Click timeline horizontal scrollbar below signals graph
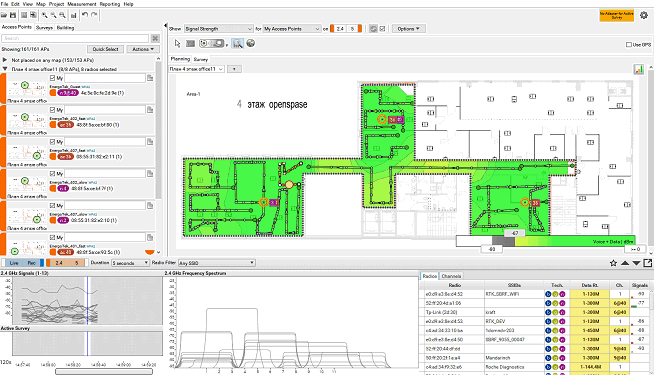This screenshot has height=375, width=654. (x=104, y=371)
